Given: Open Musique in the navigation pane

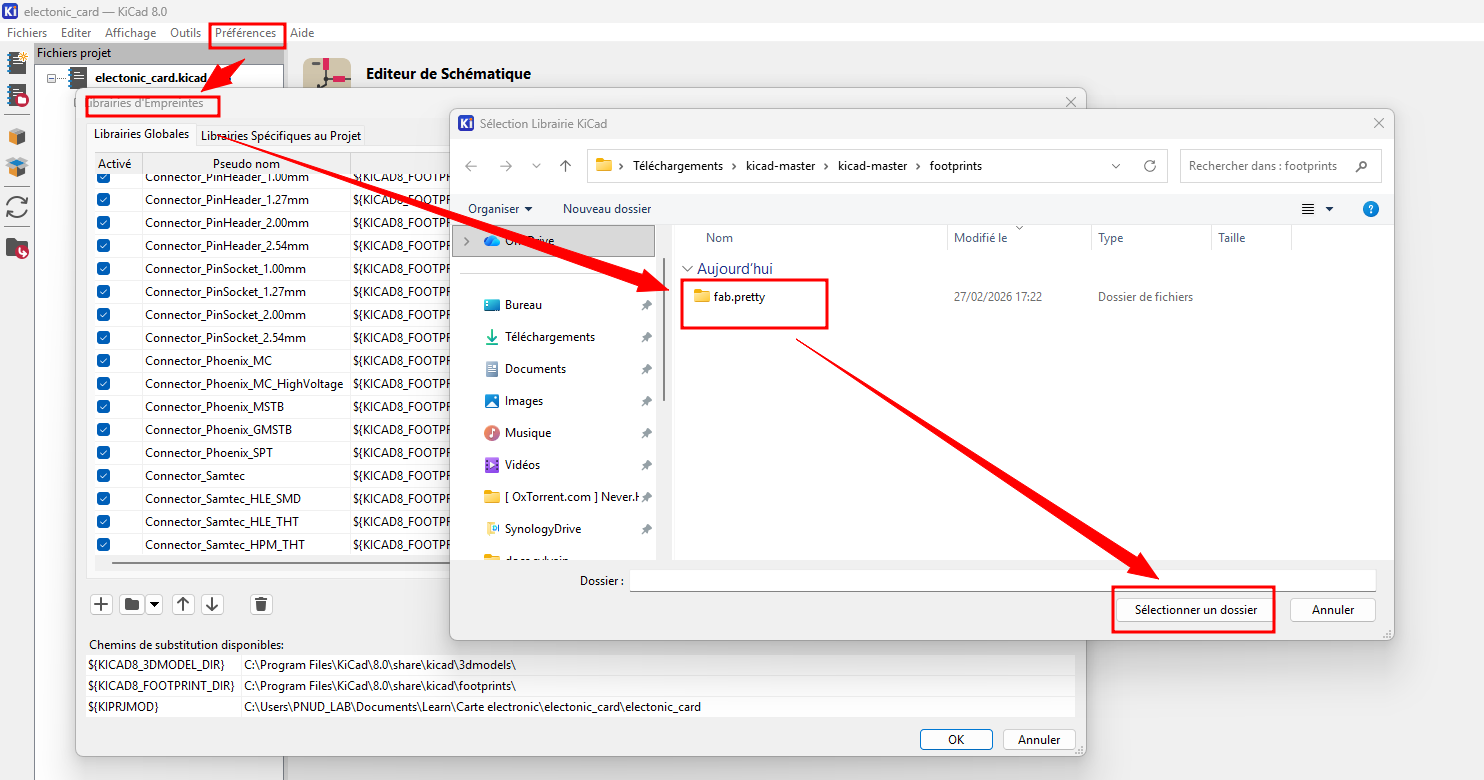Looking at the screenshot, I should 527,433.
